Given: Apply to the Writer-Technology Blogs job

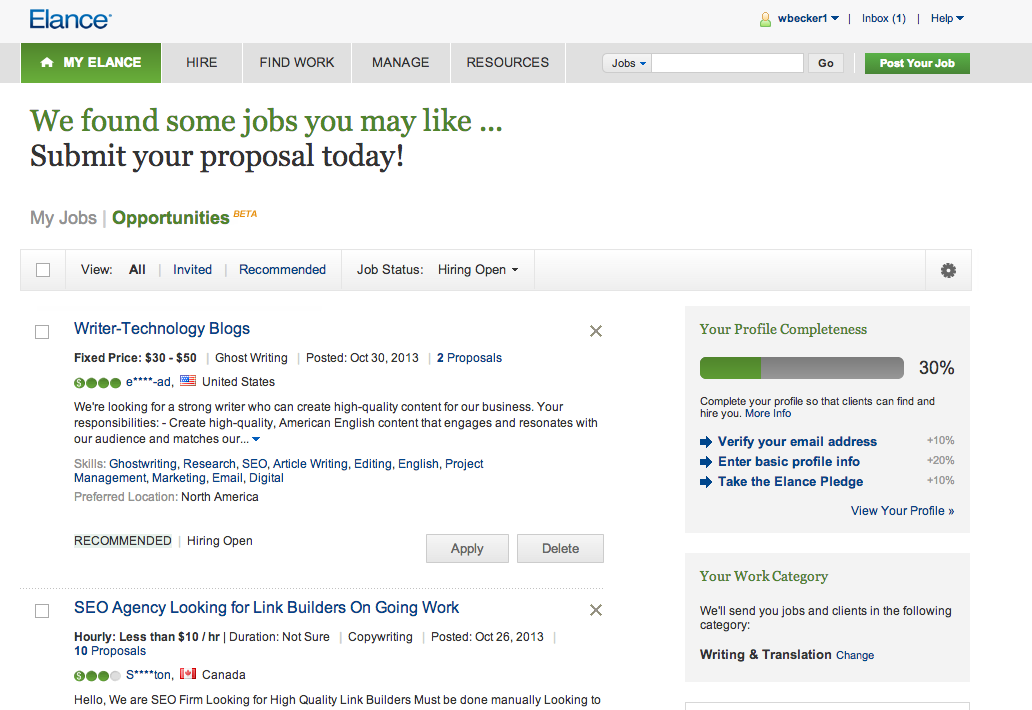Looking at the screenshot, I should [x=467, y=548].
